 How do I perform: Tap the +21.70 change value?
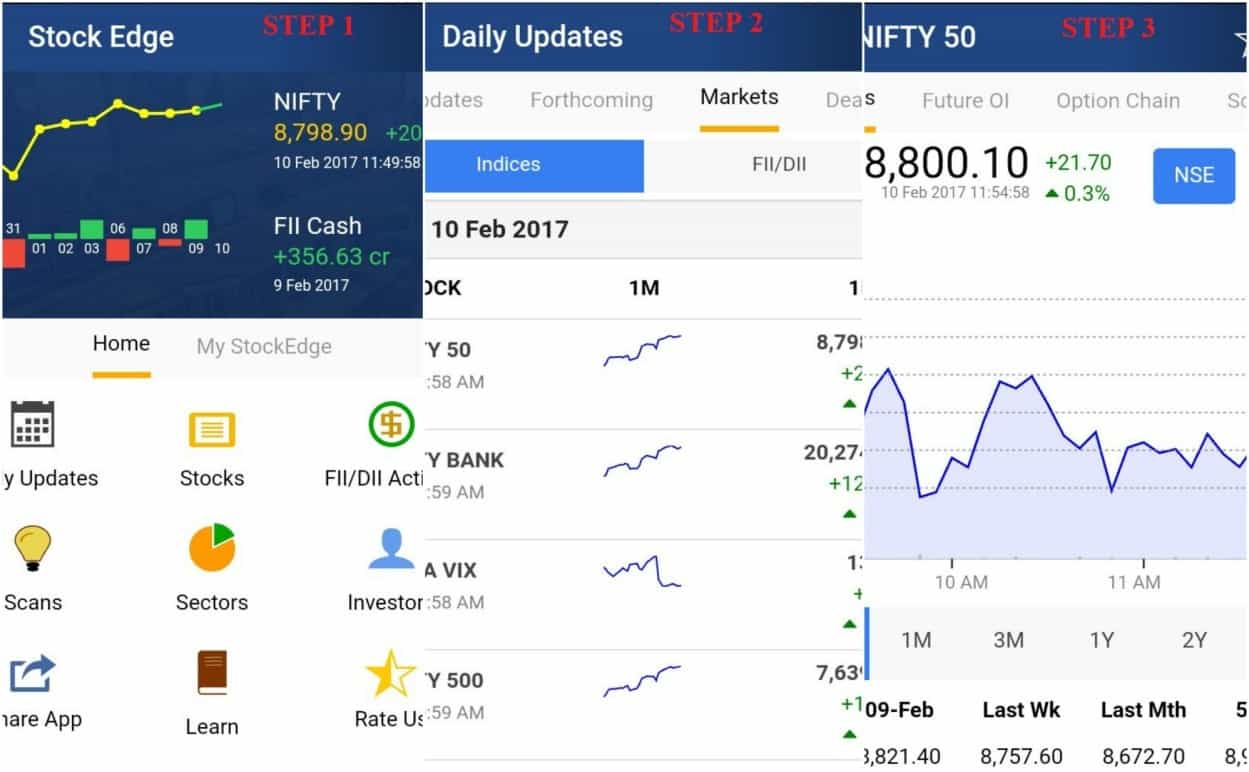tap(1078, 162)
